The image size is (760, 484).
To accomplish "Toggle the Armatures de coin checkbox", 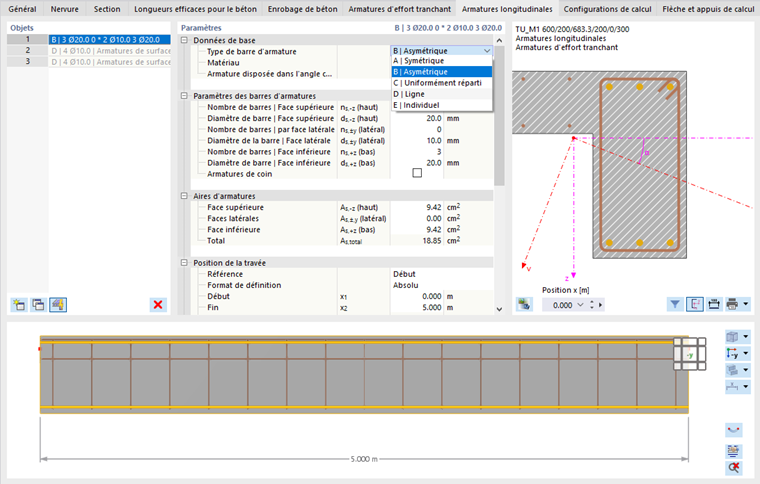I will tap(417, 173).
